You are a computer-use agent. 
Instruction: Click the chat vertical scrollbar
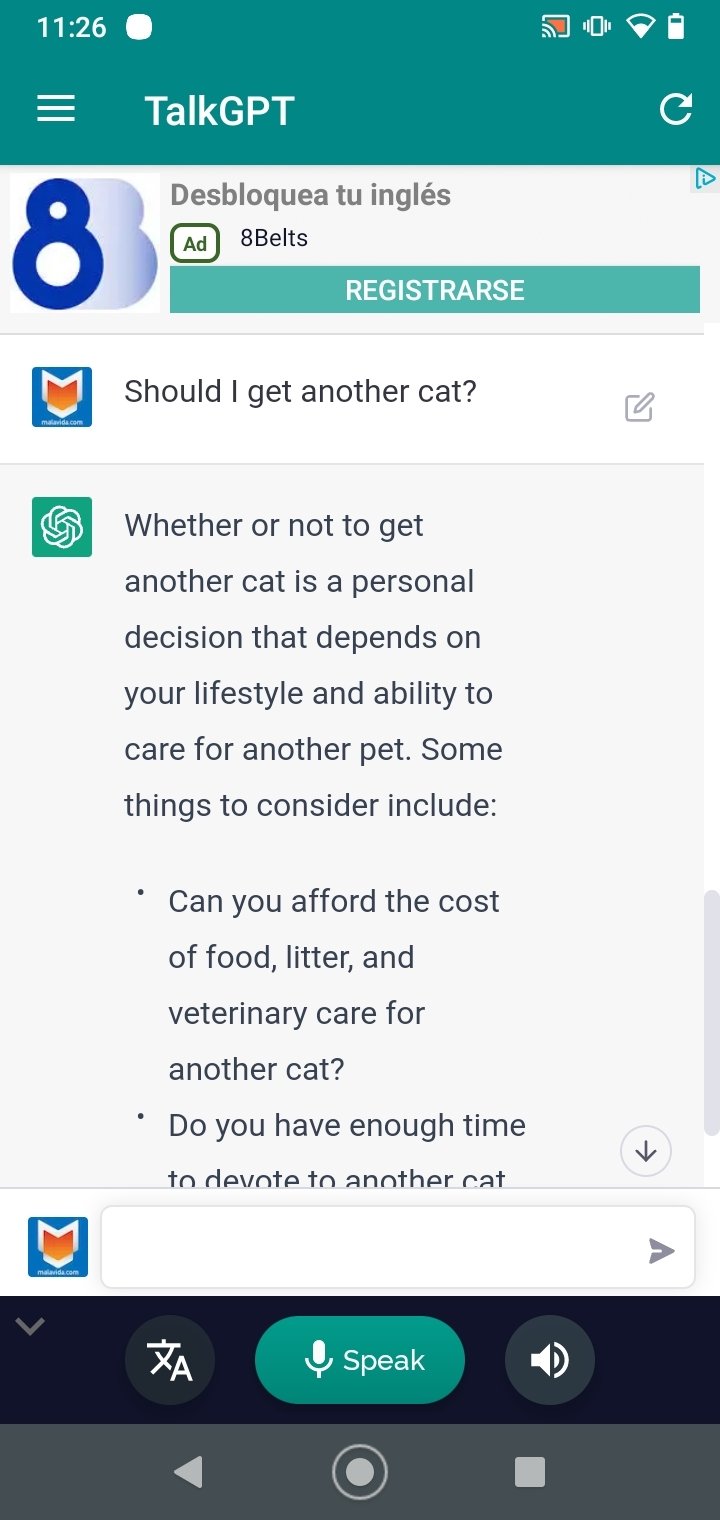click(x=711, y=1010)
